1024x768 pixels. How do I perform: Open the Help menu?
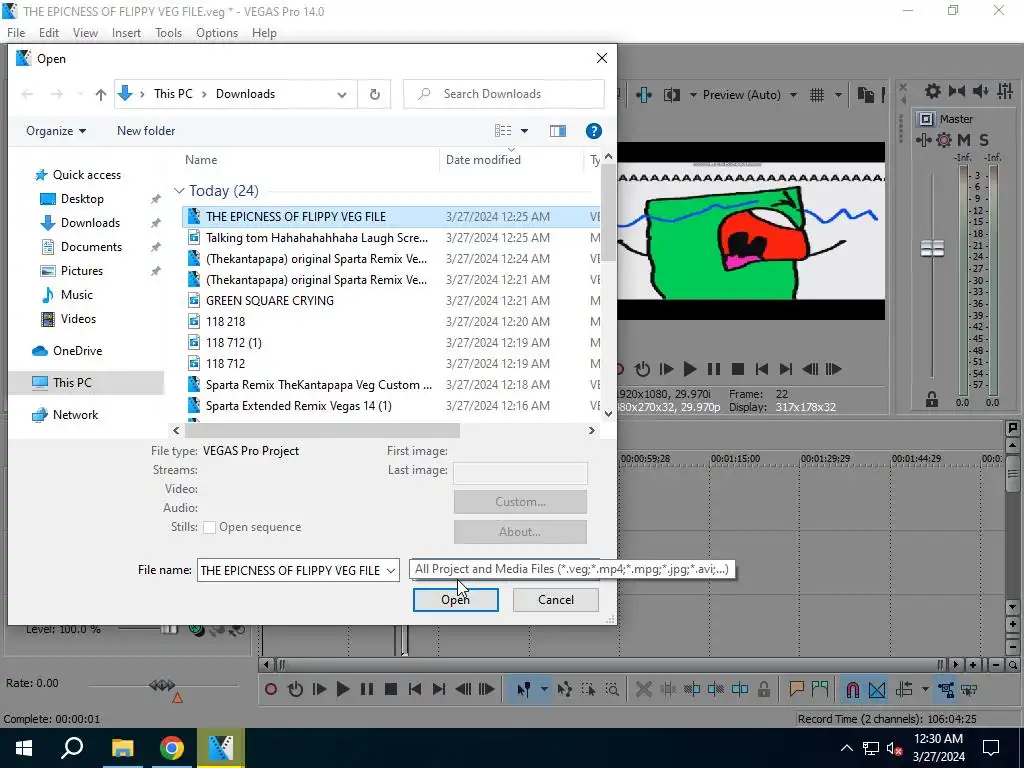pyautogui.click(x=264, y=33)
